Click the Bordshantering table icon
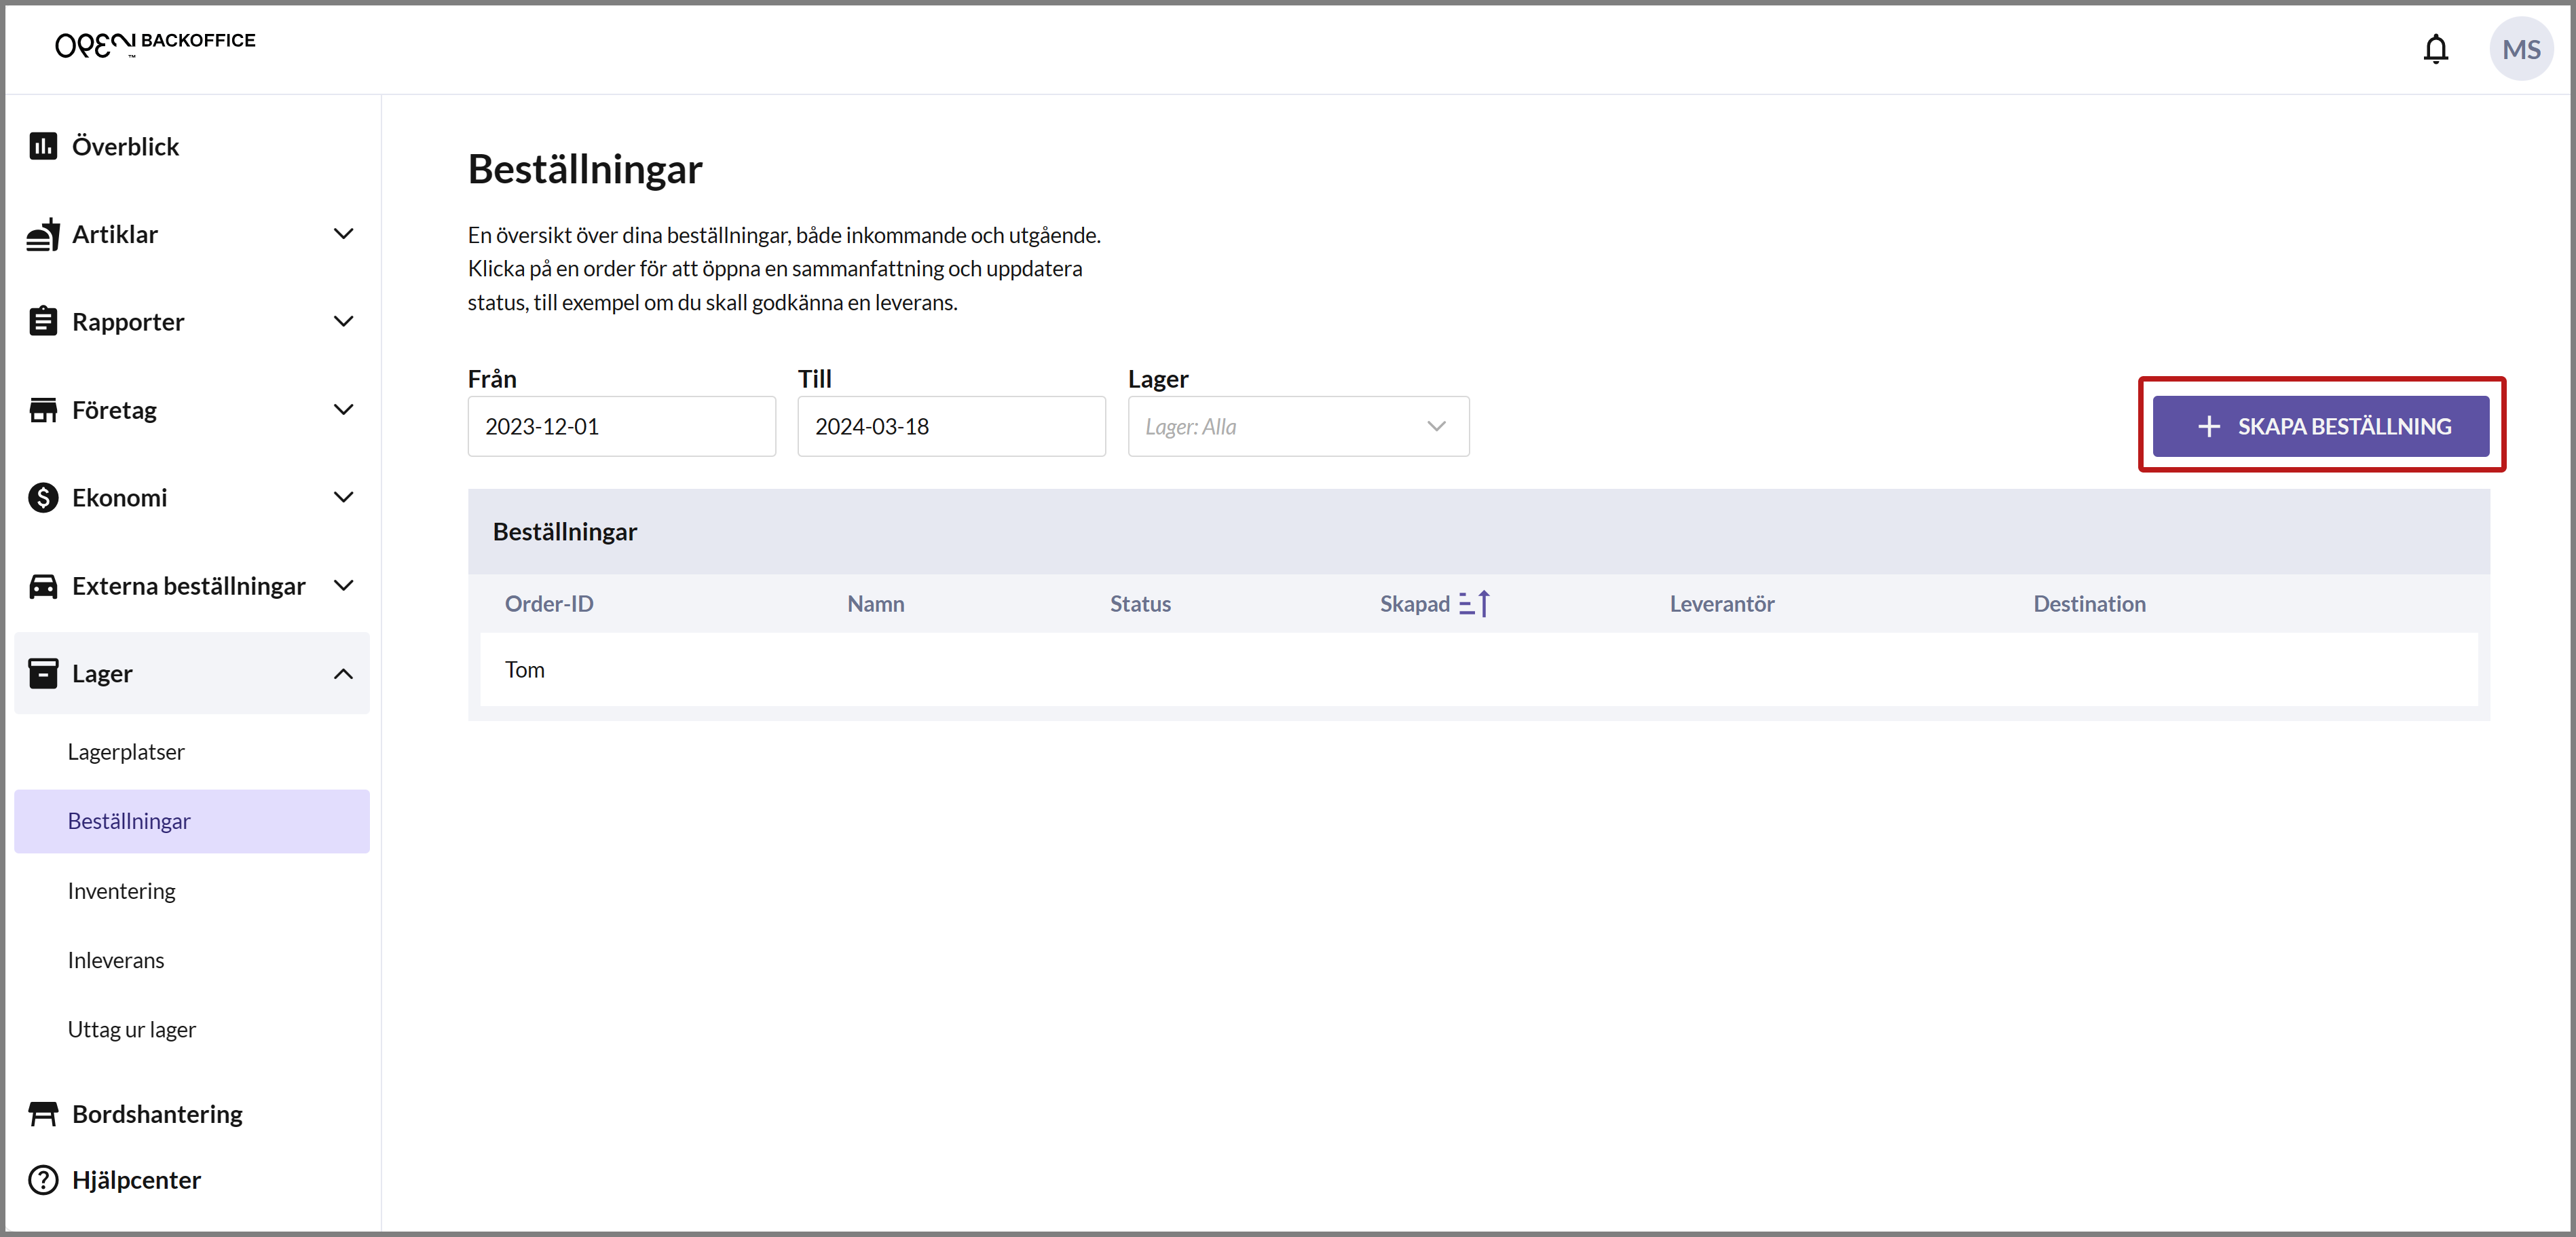 tap(43, 1113)
